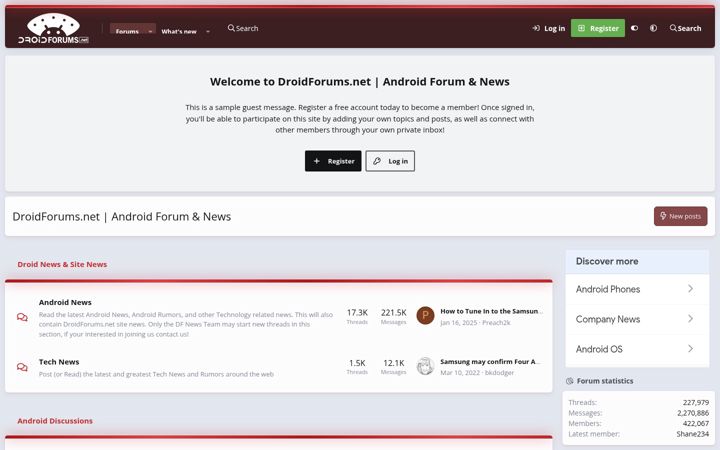Expand the What's new dropdown arrow
The height and width of the screenshot is (450, 720).
208,31
